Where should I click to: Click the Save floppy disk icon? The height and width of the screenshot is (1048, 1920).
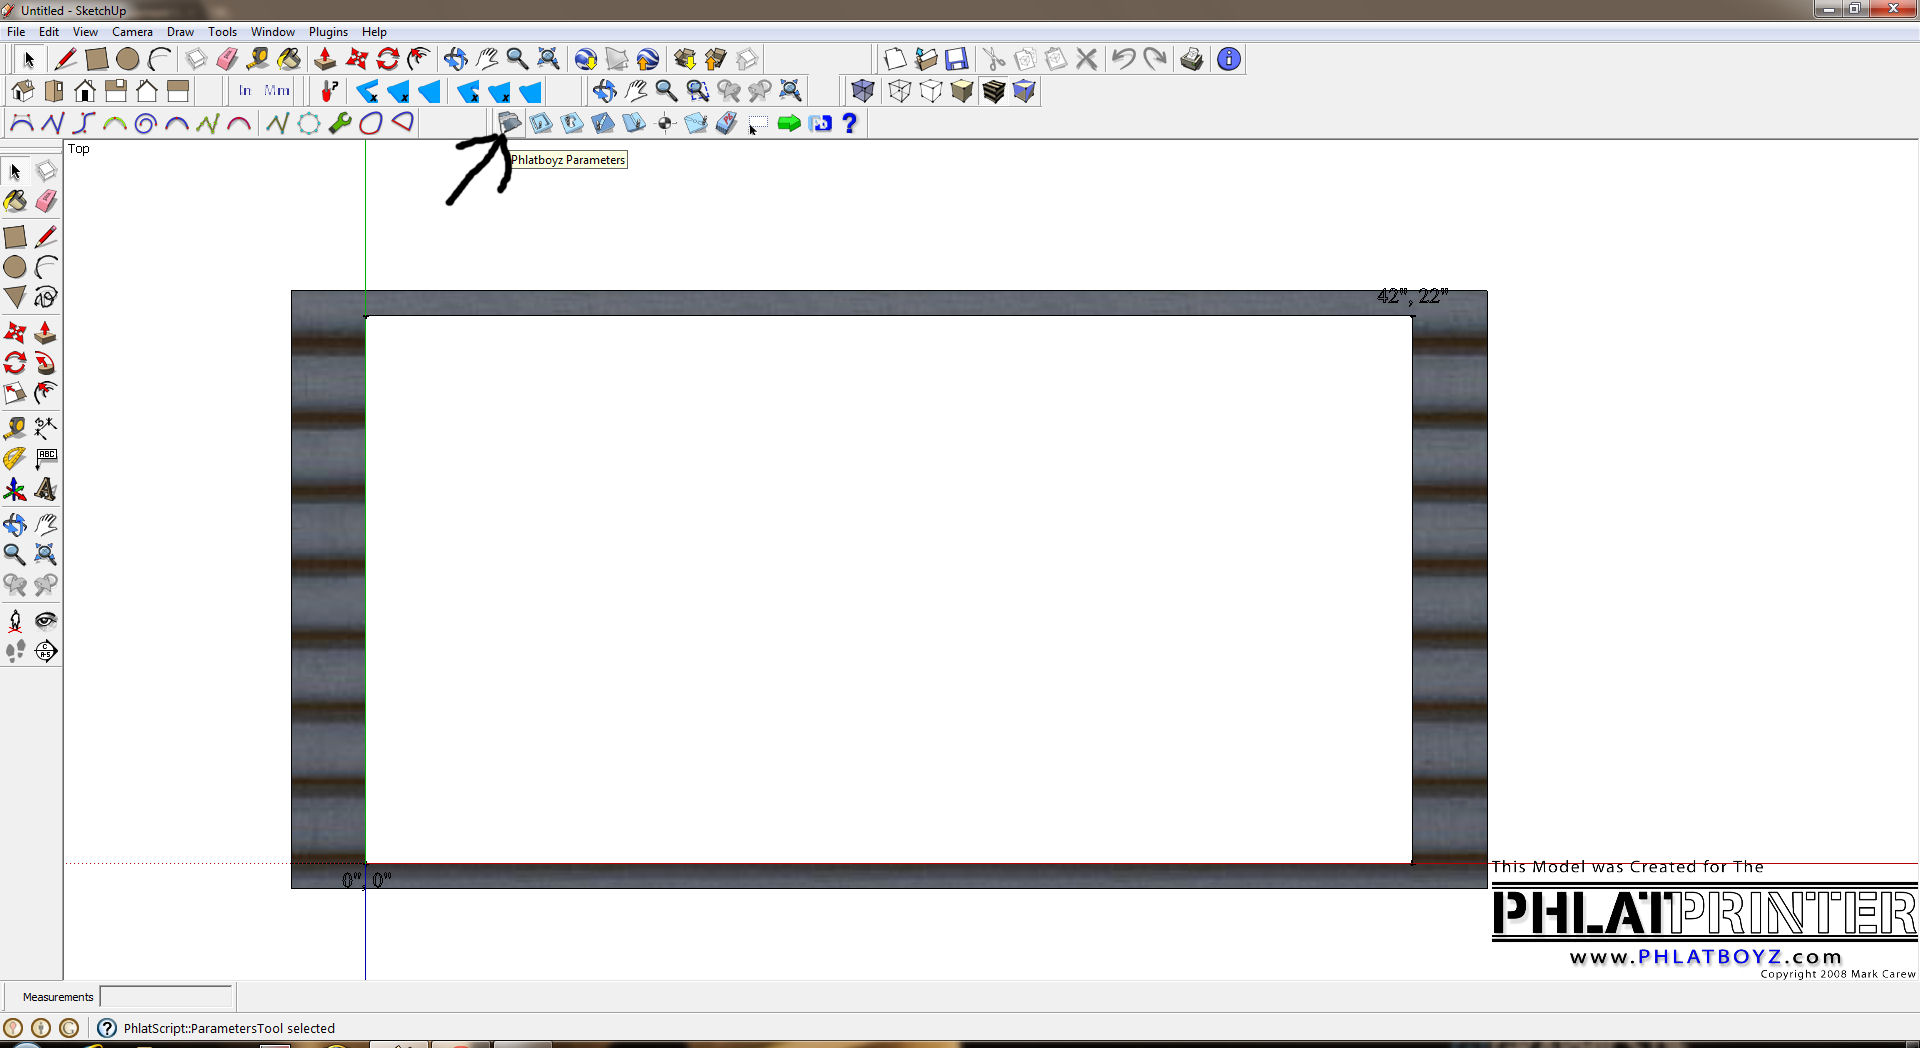click(957, 59)
